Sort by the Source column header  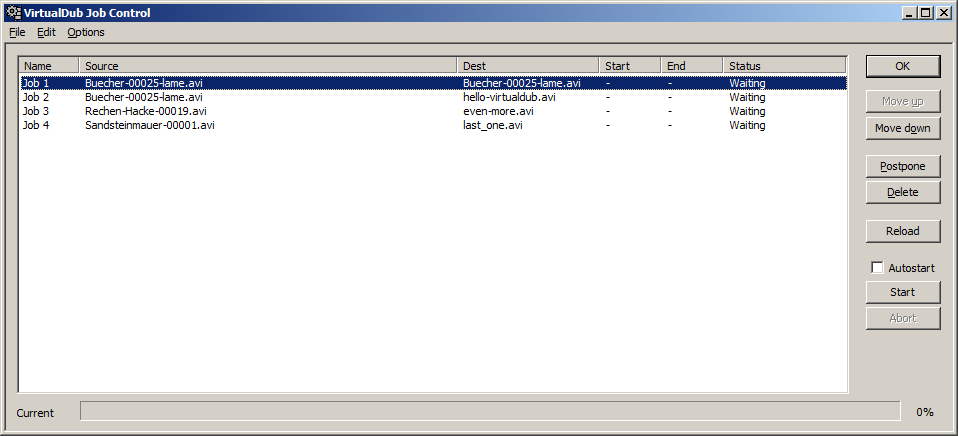[268, 65]
